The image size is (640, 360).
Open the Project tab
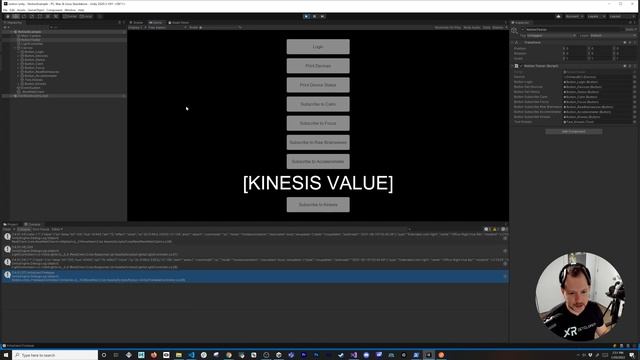point(11,224)
